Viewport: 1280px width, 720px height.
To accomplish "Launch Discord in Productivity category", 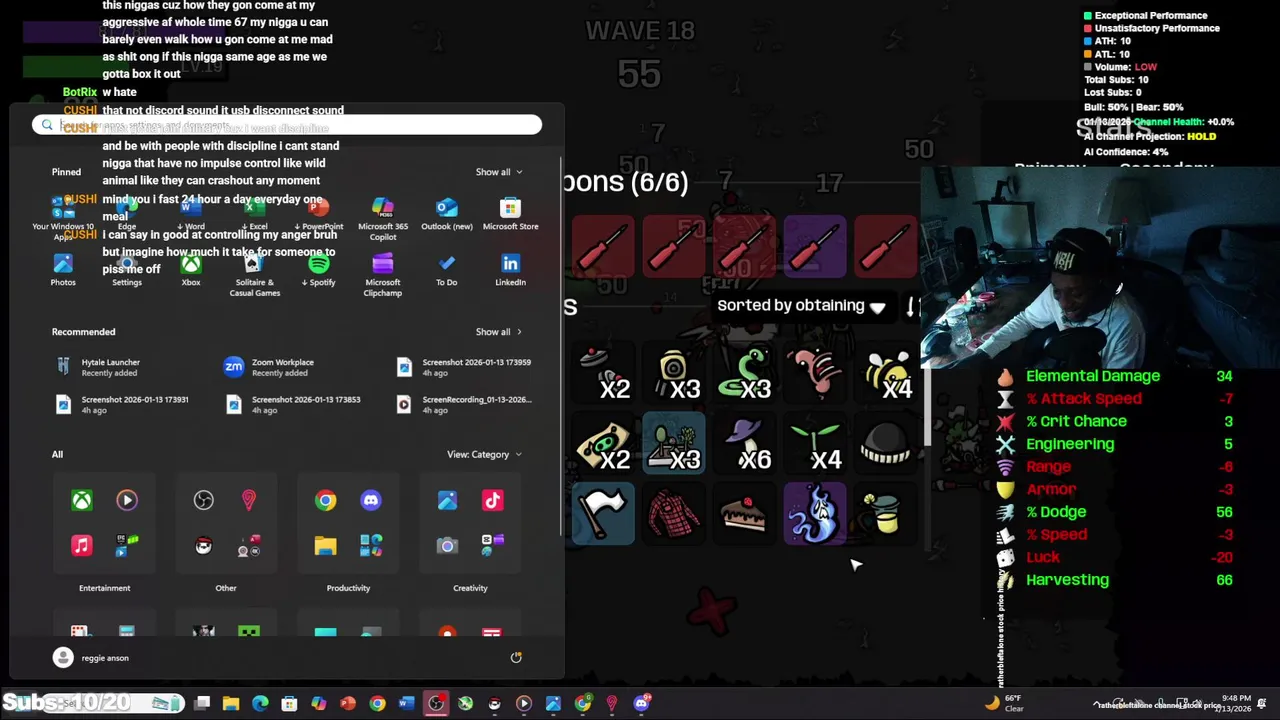I will pos(371,500).
